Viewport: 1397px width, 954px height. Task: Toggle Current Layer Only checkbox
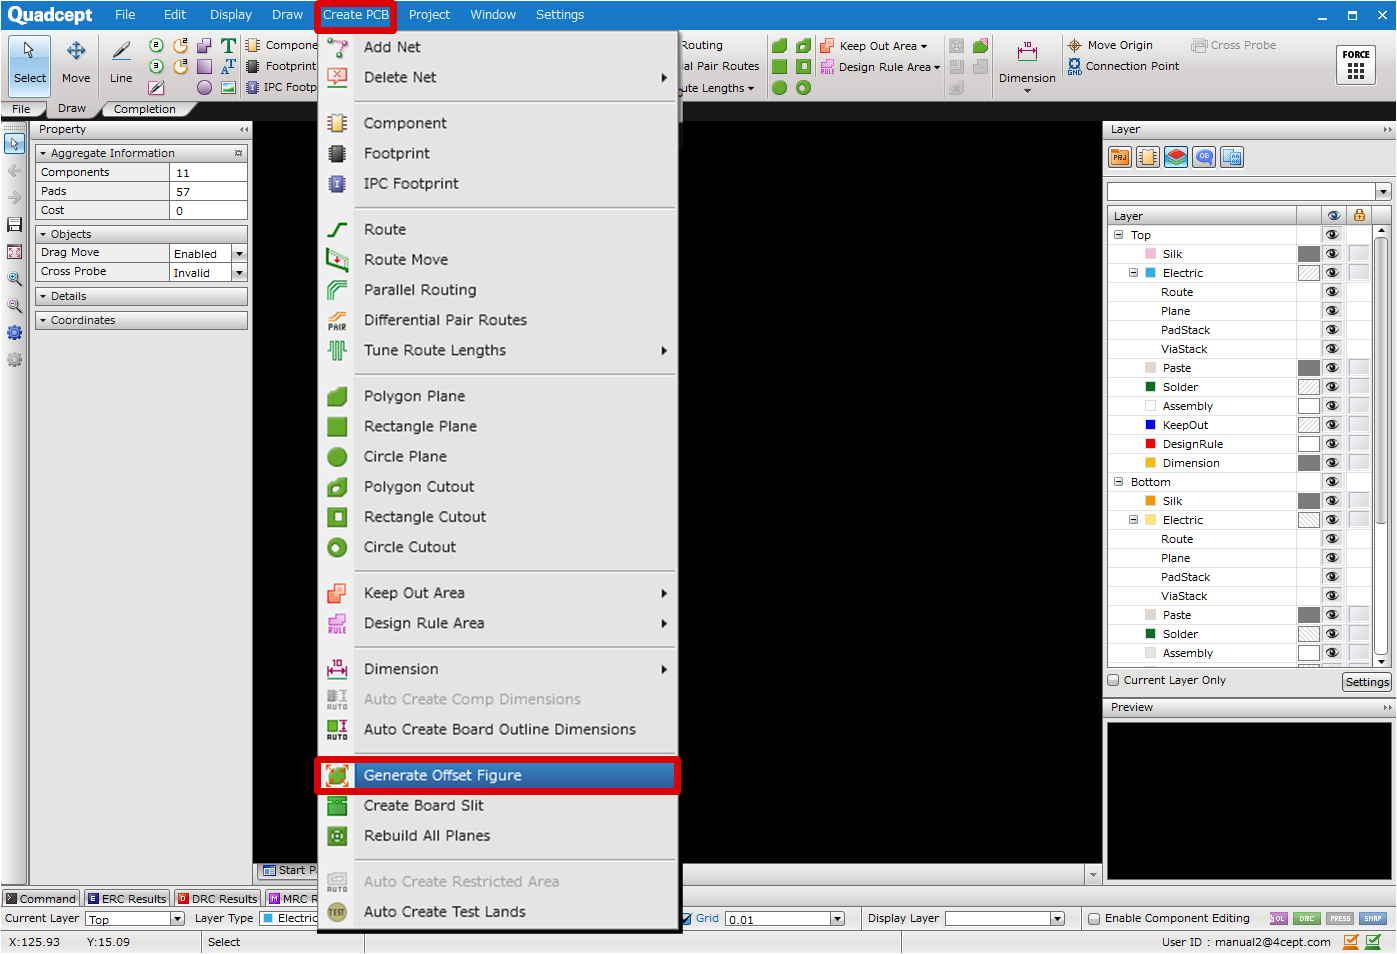pos(1113,680)
